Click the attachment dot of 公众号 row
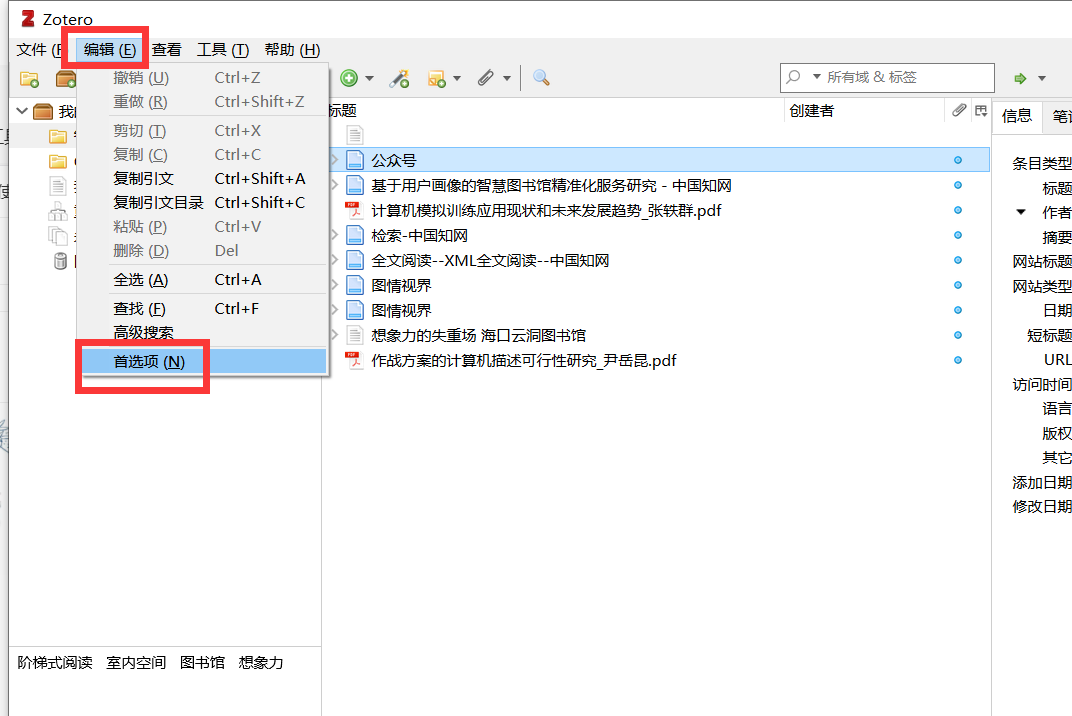 [958, 160]
